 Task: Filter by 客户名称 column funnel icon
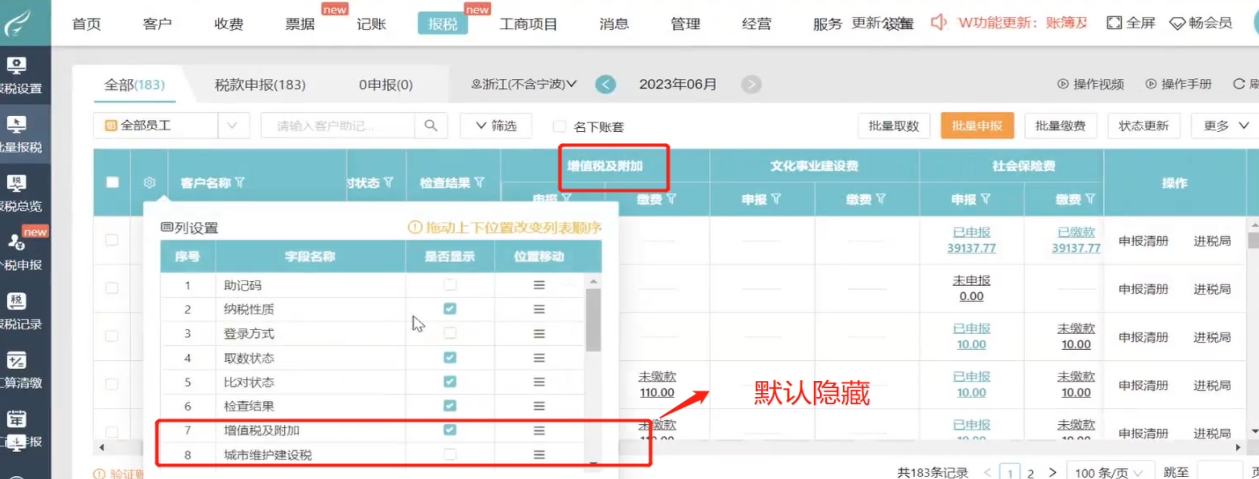click(240, 183)
